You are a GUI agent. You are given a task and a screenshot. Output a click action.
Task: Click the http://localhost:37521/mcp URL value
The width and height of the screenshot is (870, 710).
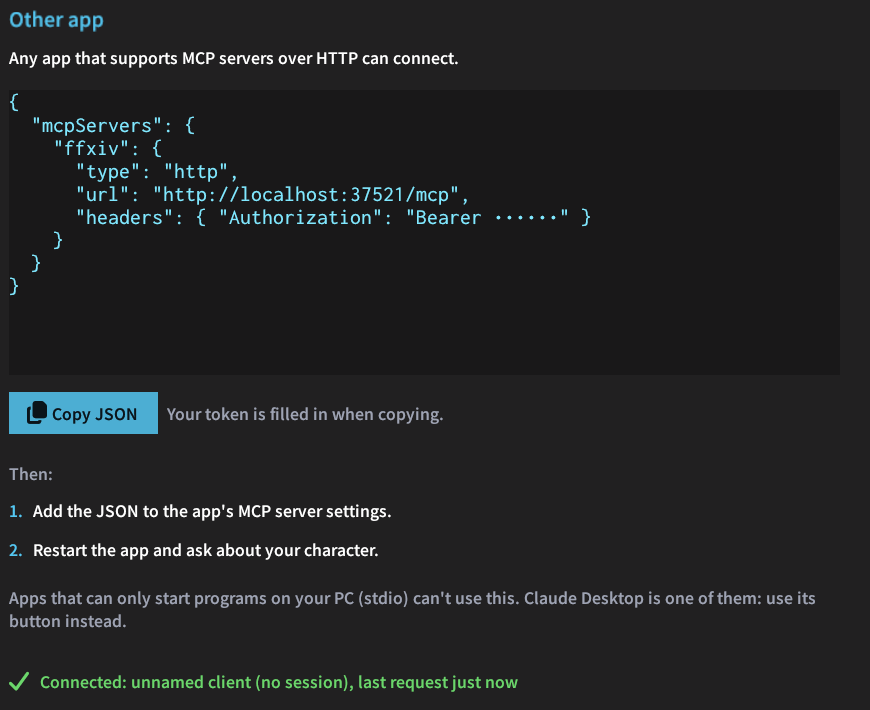point(306,195)
